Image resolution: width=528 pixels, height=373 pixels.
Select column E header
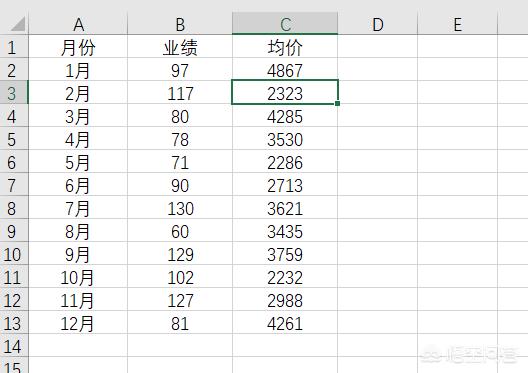(x=457, y=24)
